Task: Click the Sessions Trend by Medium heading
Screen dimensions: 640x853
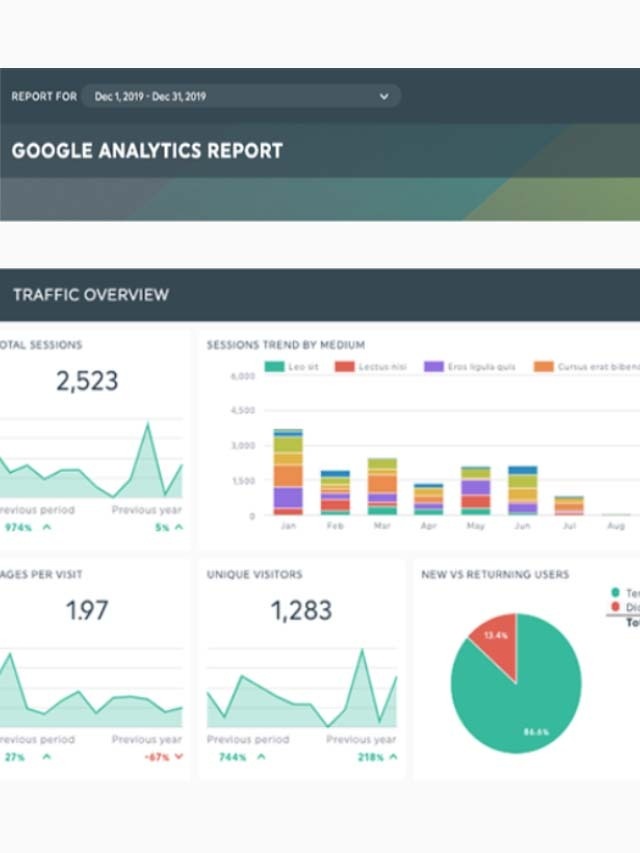Action: (x=286, y=345)
